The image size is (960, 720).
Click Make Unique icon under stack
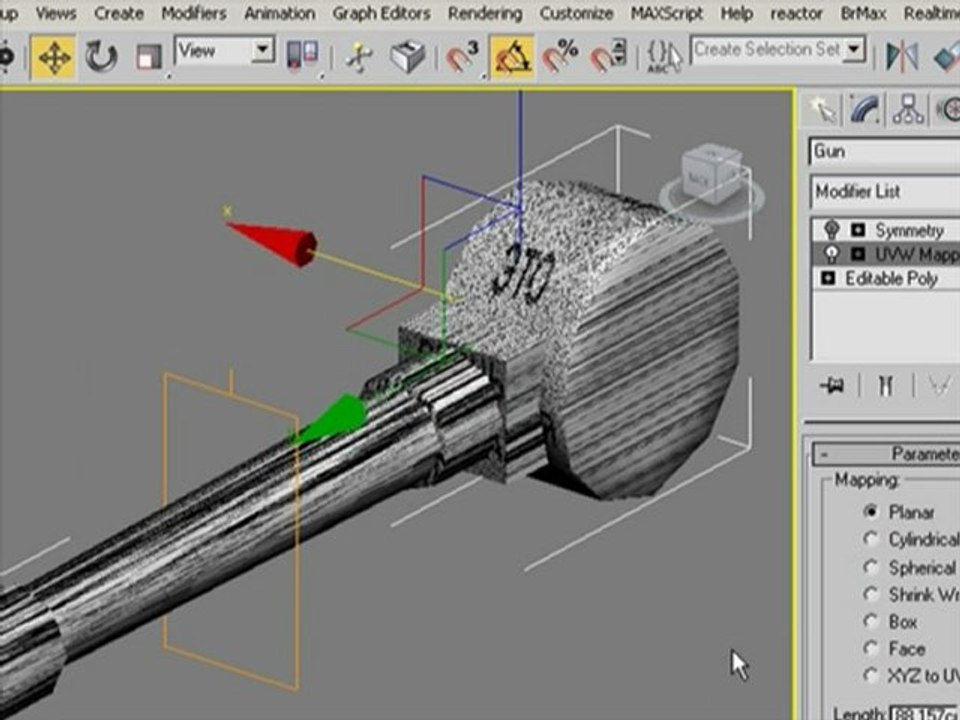(939, 386)
